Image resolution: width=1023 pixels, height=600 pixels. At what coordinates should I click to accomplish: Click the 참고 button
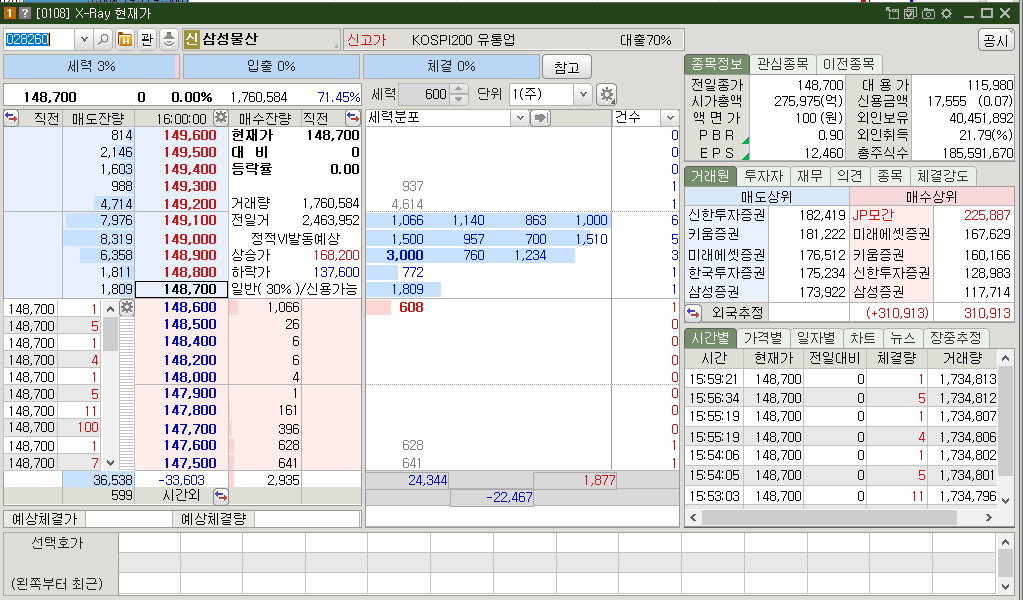coord(566,67)
